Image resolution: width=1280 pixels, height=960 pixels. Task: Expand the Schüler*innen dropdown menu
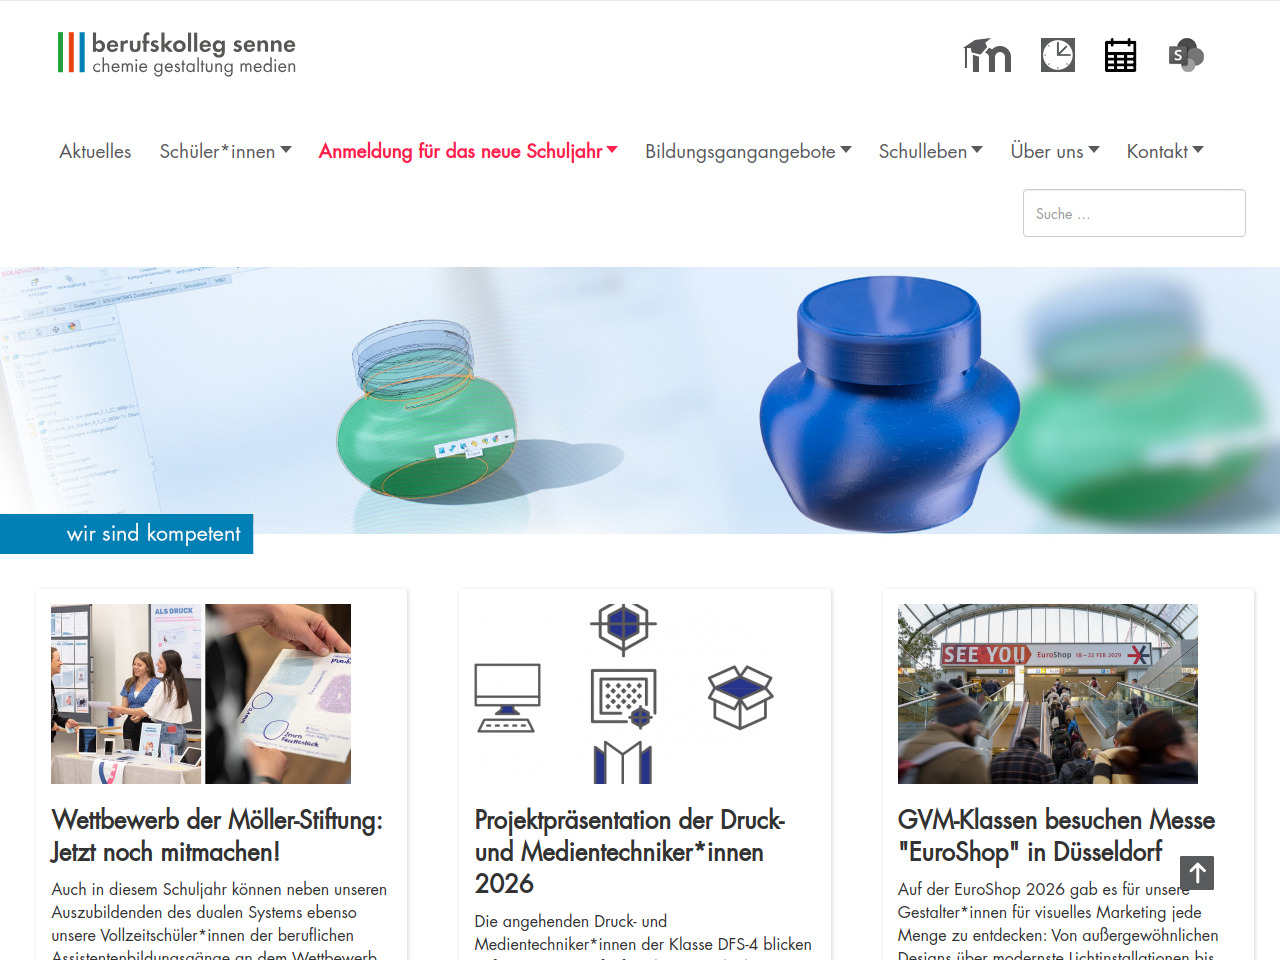click(225, 151)
